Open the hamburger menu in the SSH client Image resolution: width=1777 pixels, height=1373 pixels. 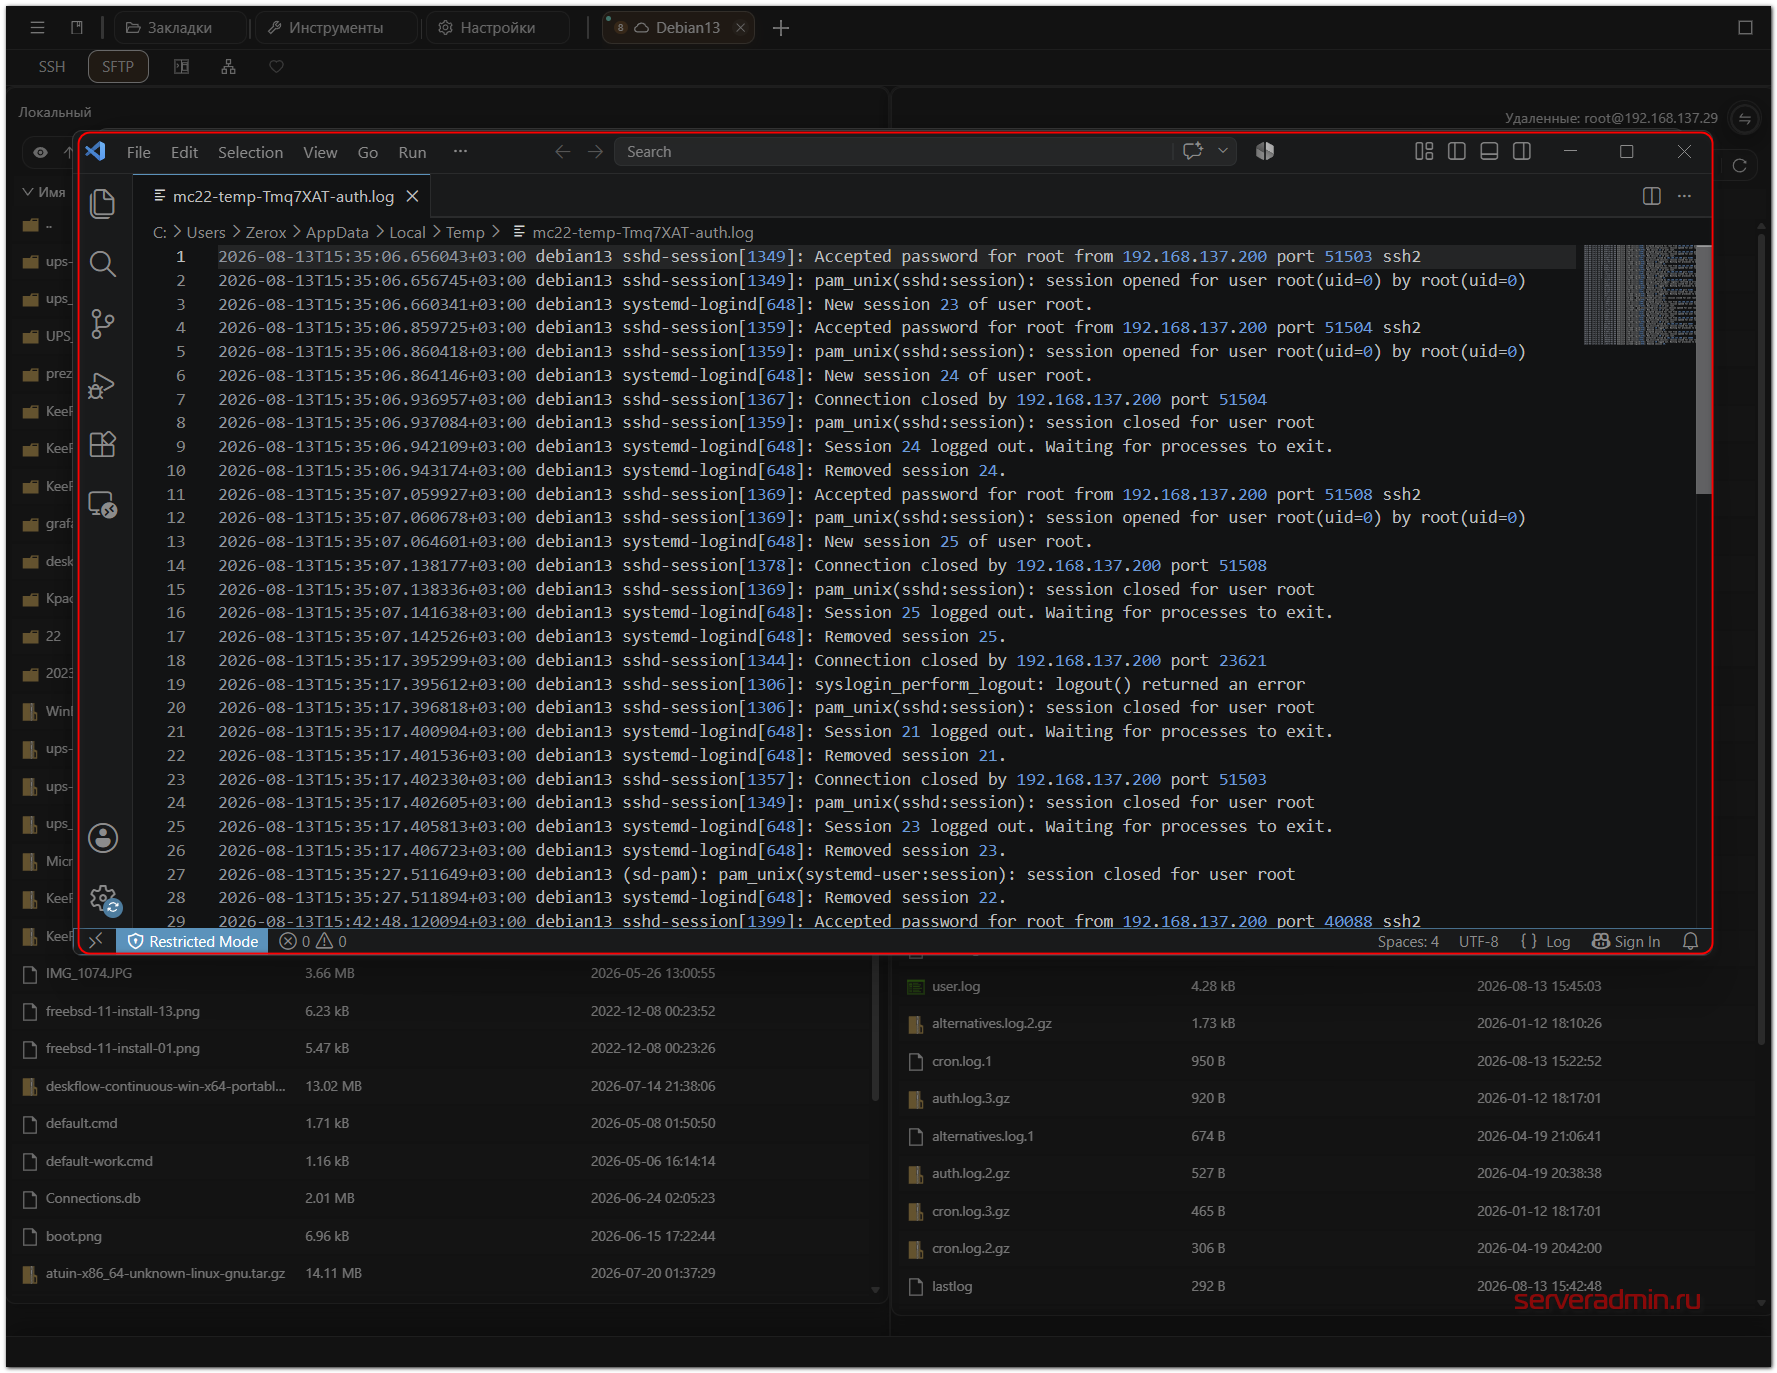tap(37, 28)
